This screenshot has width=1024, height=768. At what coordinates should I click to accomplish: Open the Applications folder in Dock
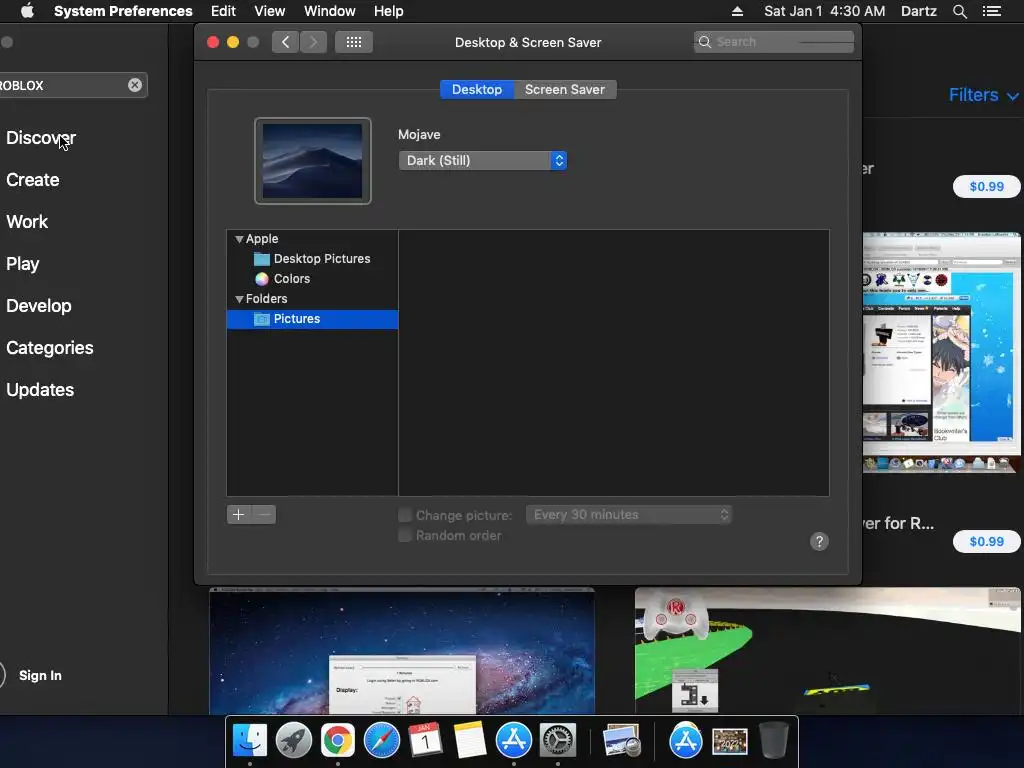(685, 740)
